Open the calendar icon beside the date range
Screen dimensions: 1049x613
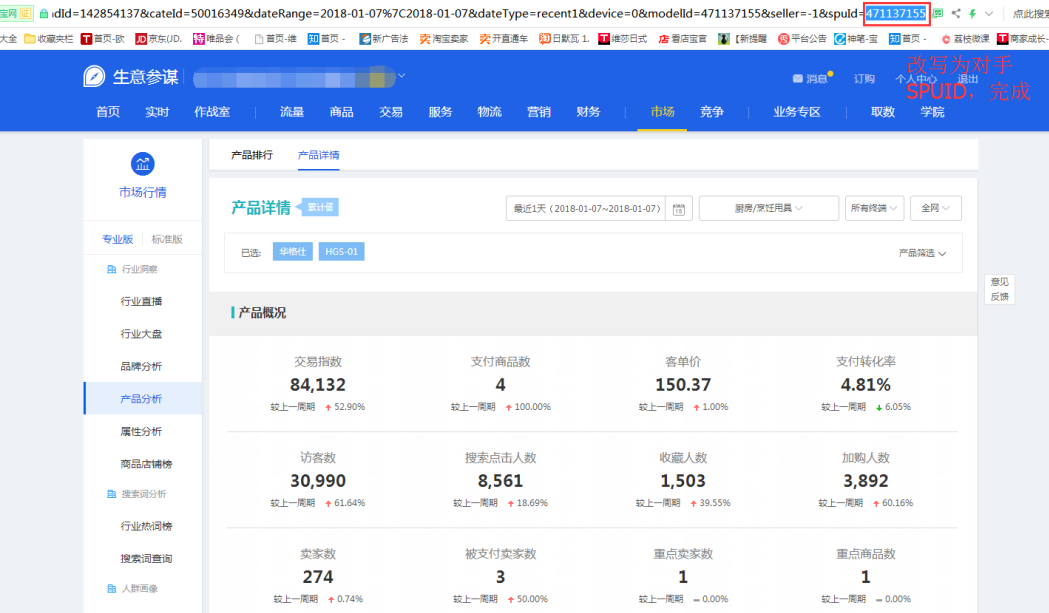[x=678, y=207]
